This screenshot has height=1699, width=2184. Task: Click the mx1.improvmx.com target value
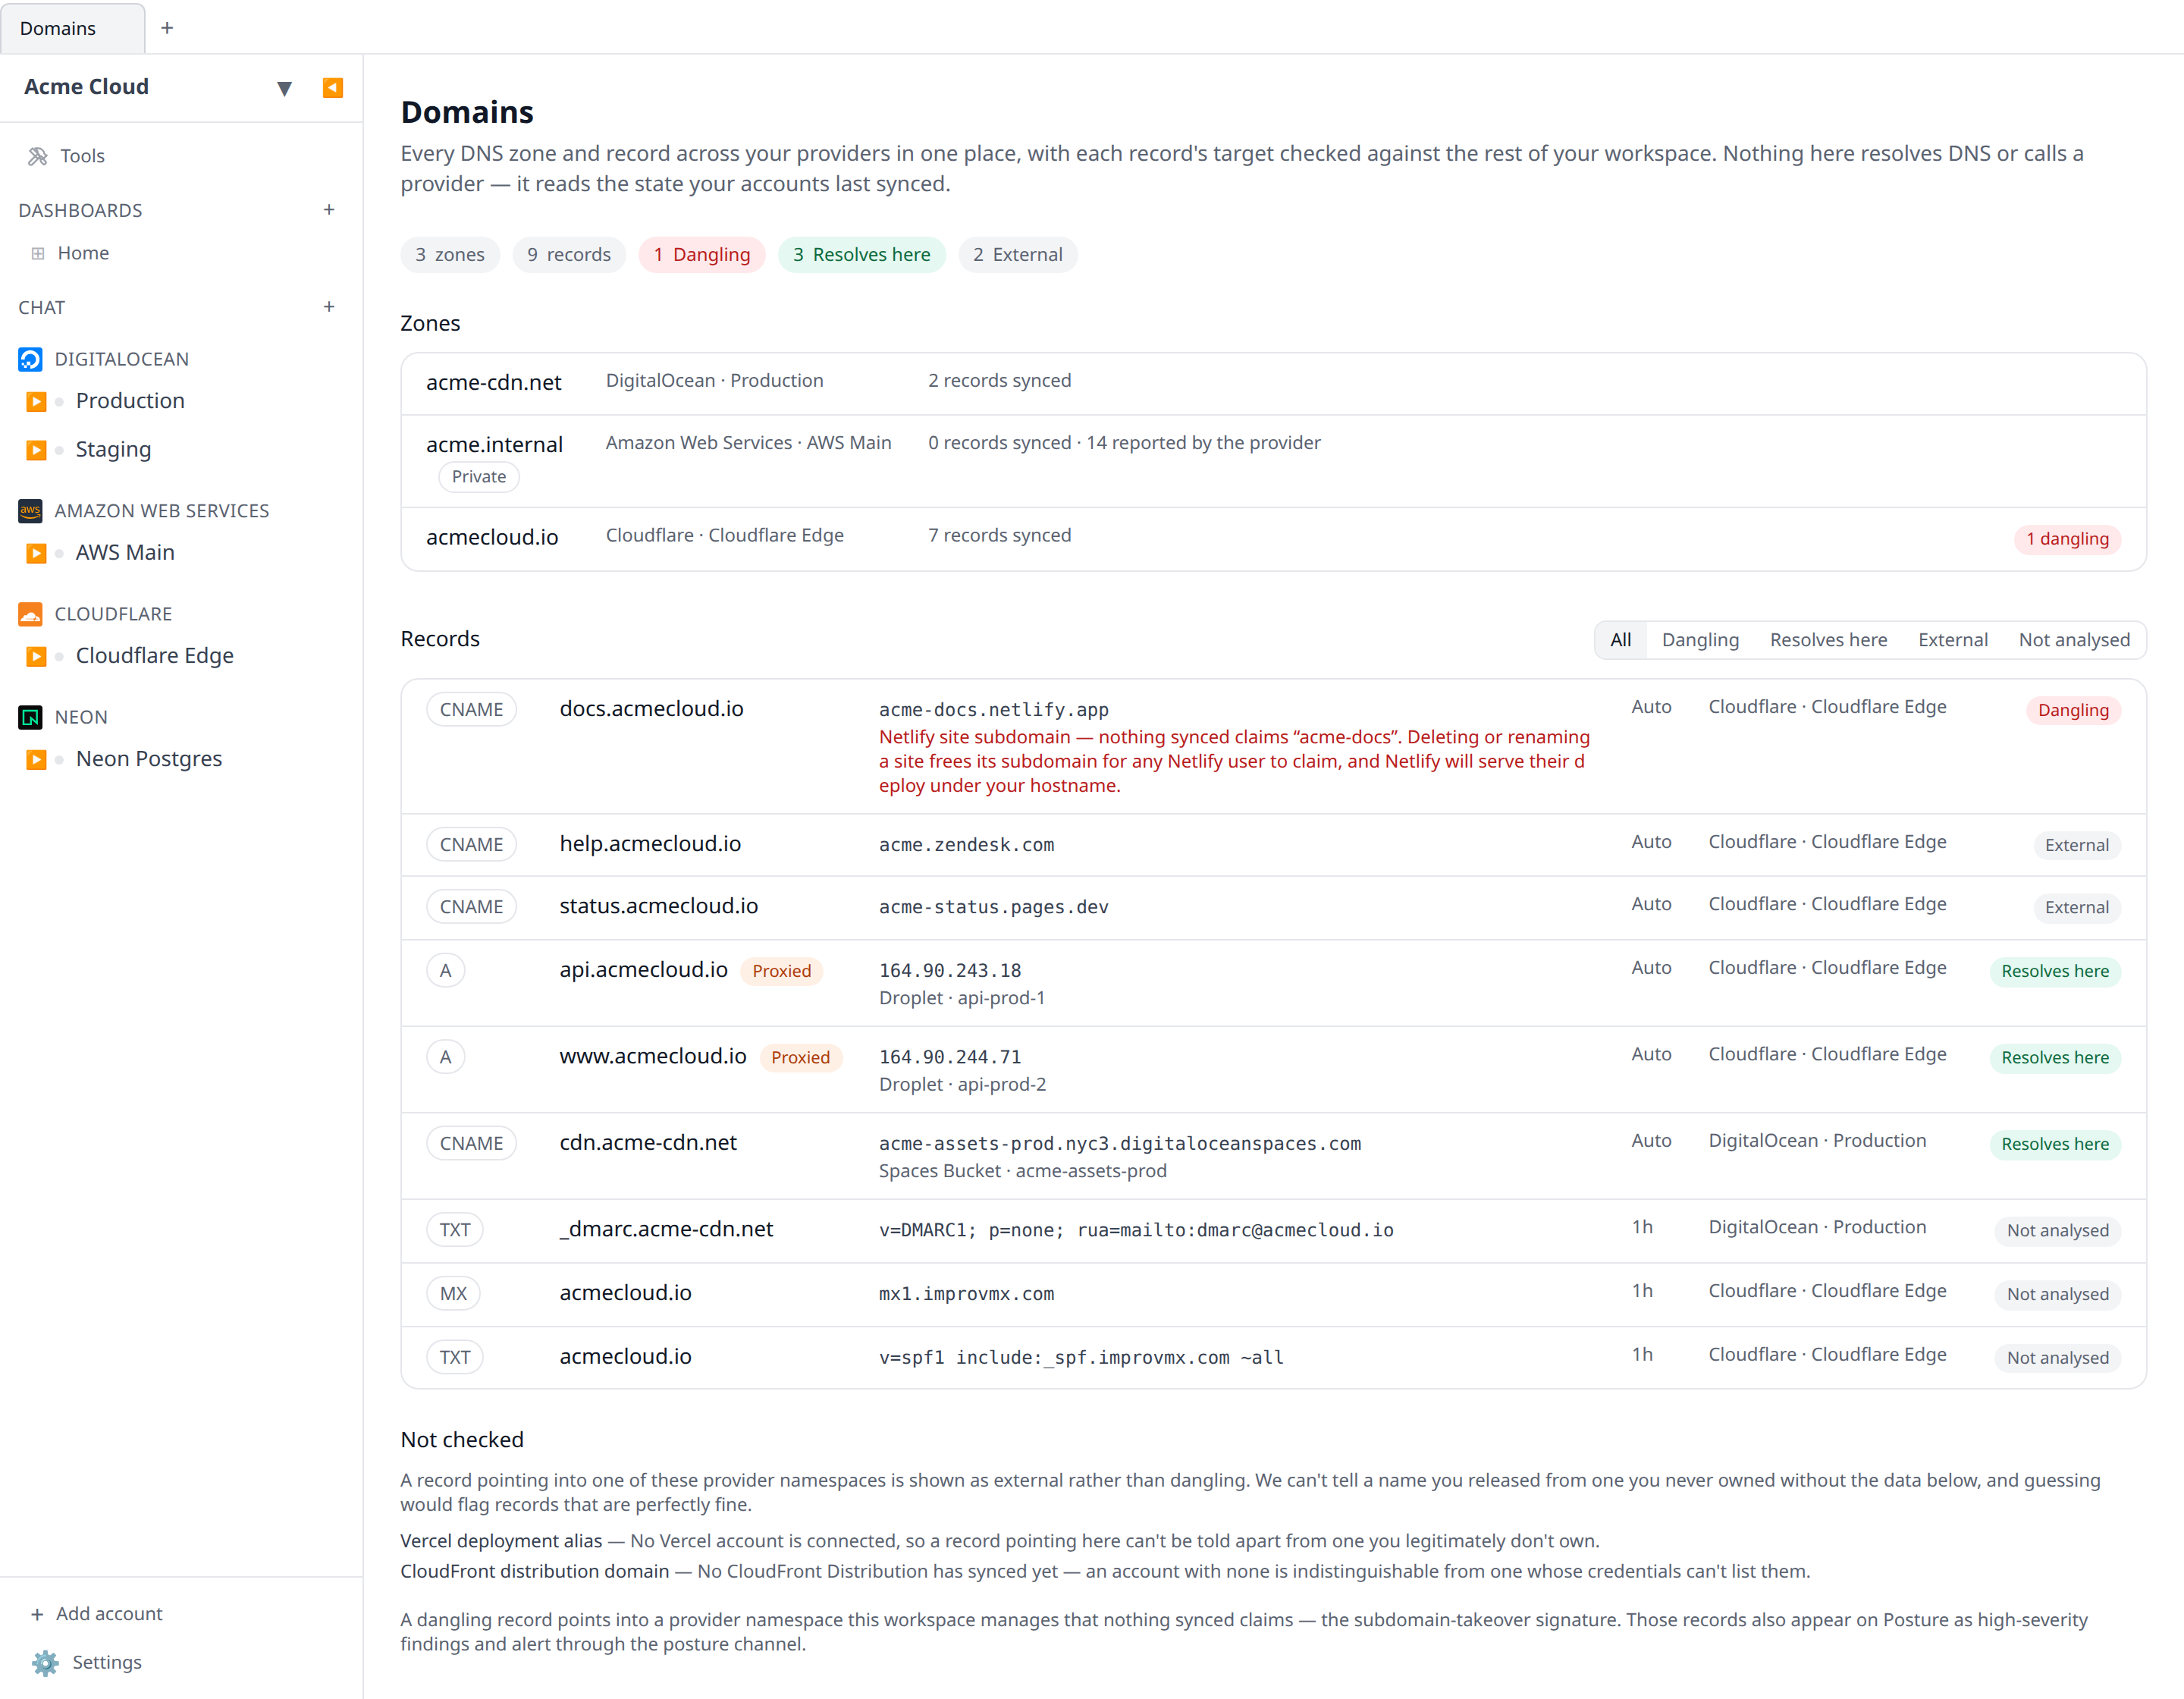tap(966, 1294)
